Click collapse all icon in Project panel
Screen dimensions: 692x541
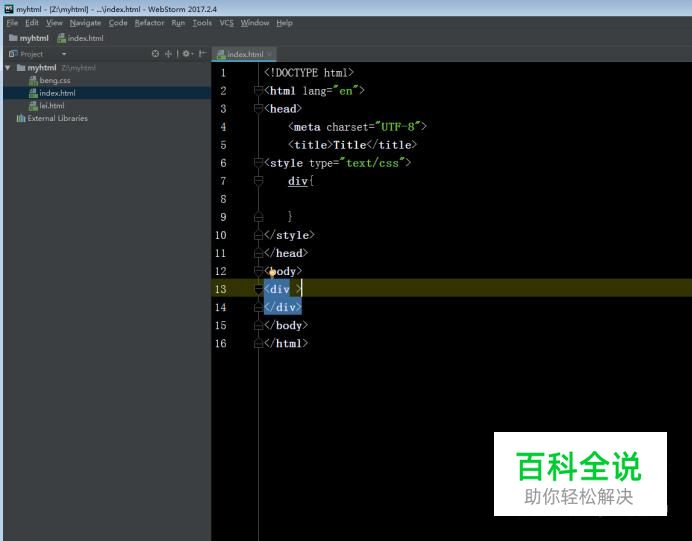tap(168, 54)
